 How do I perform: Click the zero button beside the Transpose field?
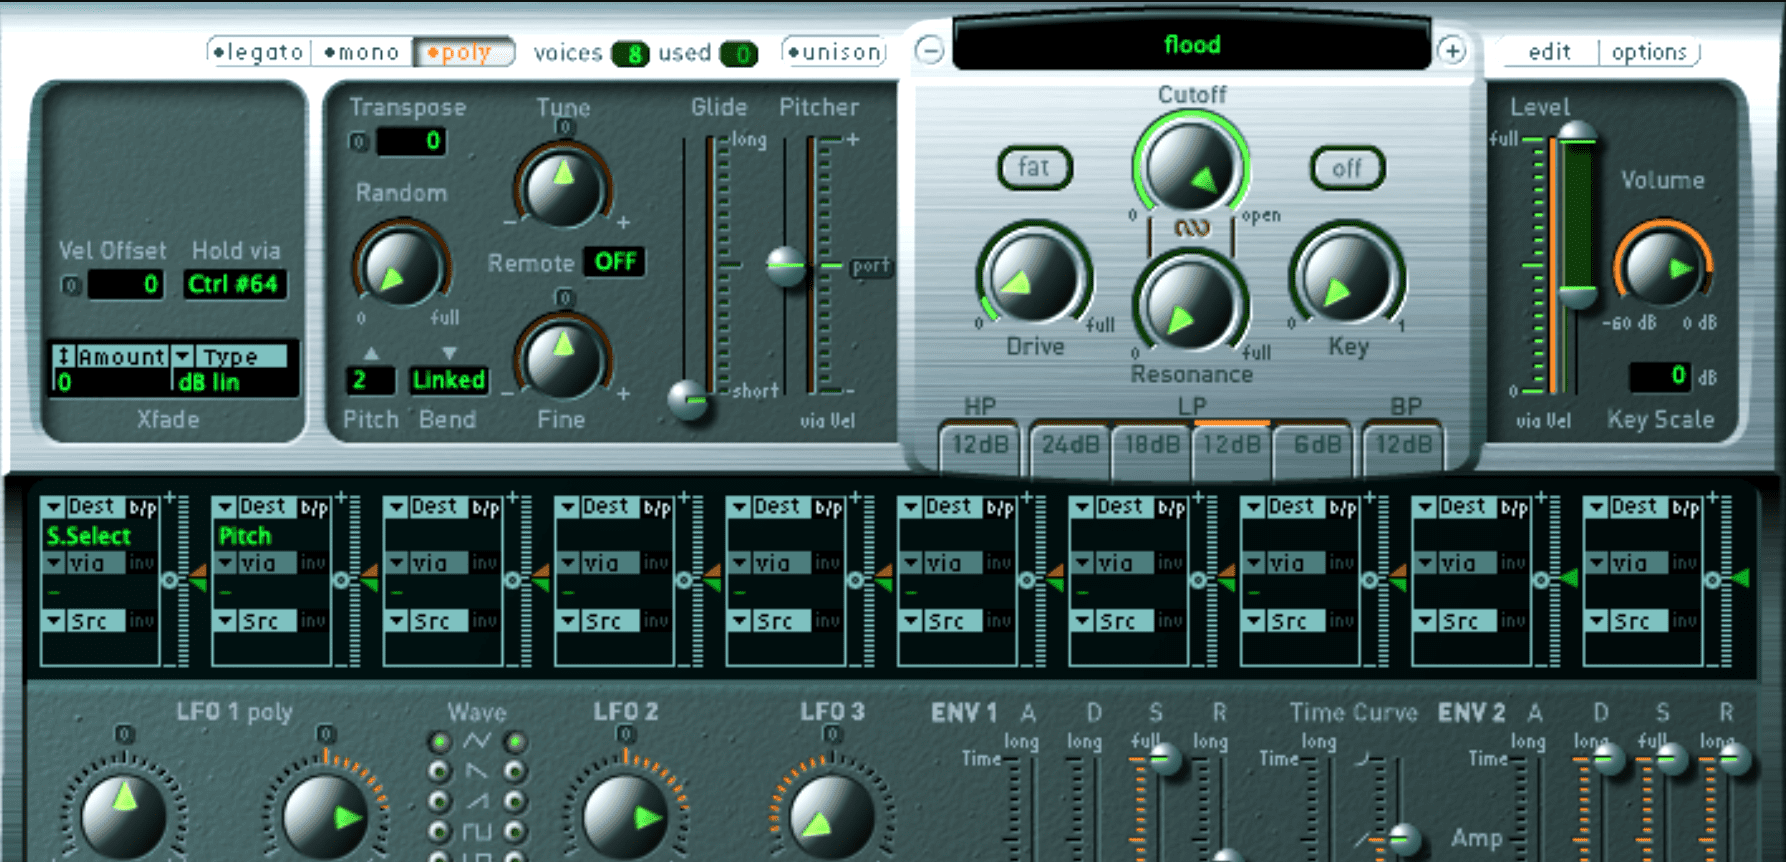click(358, 142)
